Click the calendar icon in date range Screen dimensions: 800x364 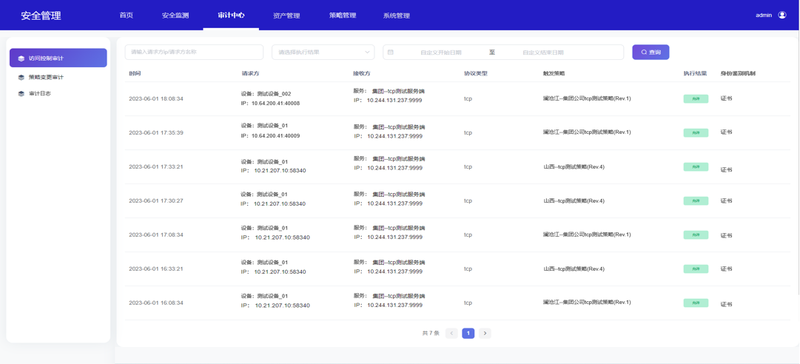pos(391,52)
